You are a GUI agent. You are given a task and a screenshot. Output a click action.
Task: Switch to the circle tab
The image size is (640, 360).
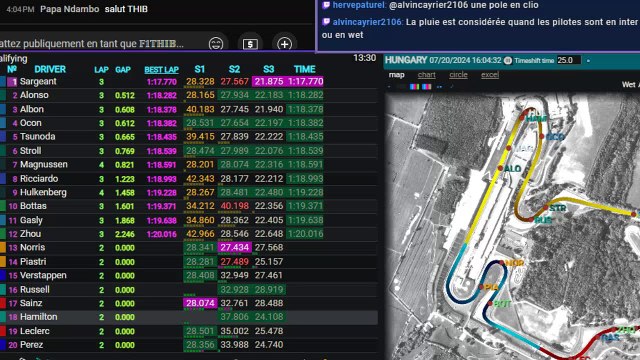pyautogui.click(x=458, y=75)
